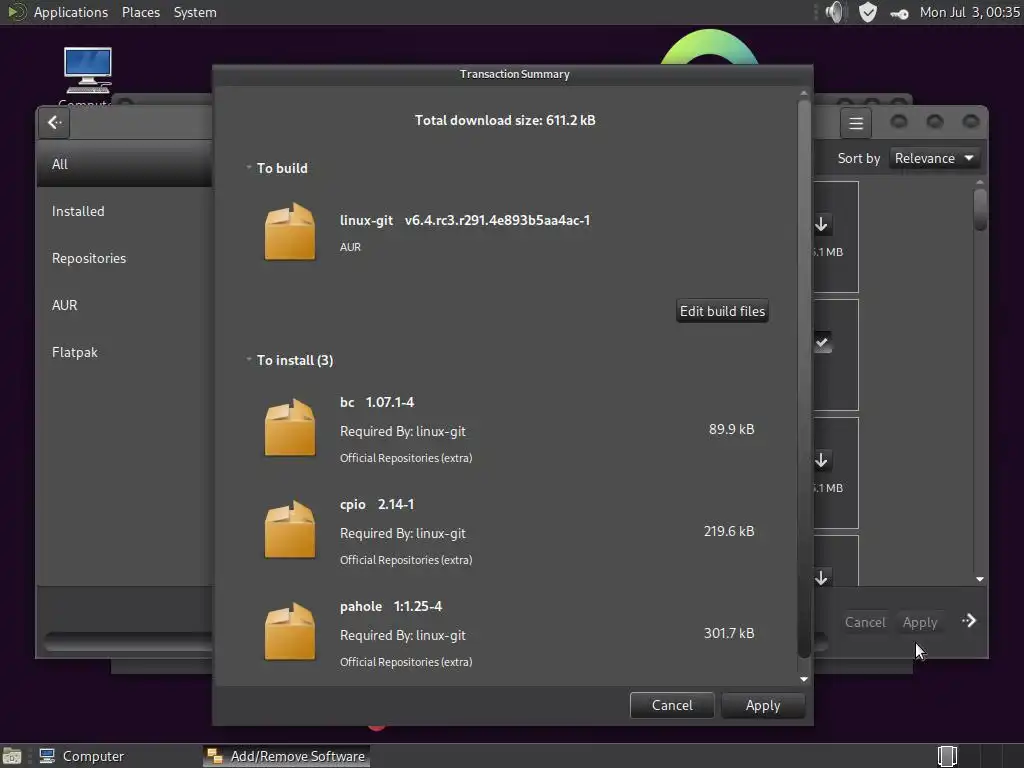Click Edit build files button

[722, 311]
